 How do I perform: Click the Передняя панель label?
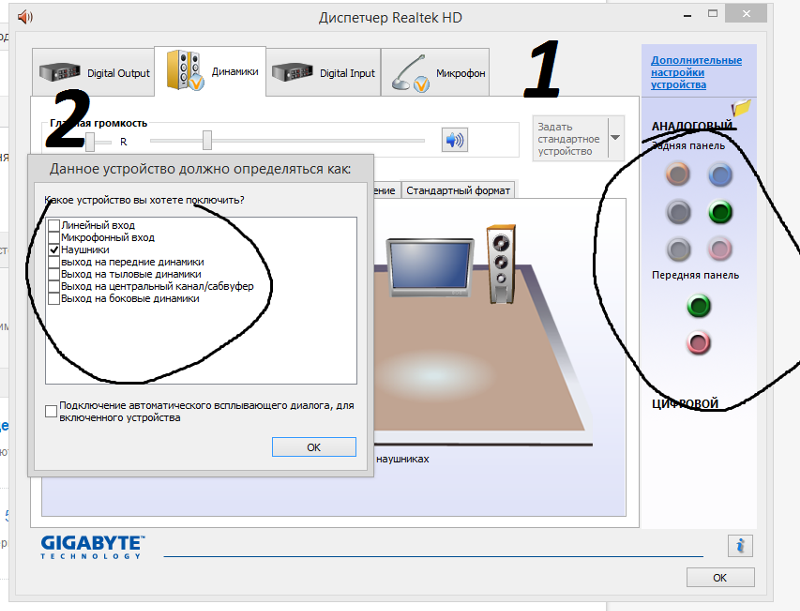coord(695,275)
